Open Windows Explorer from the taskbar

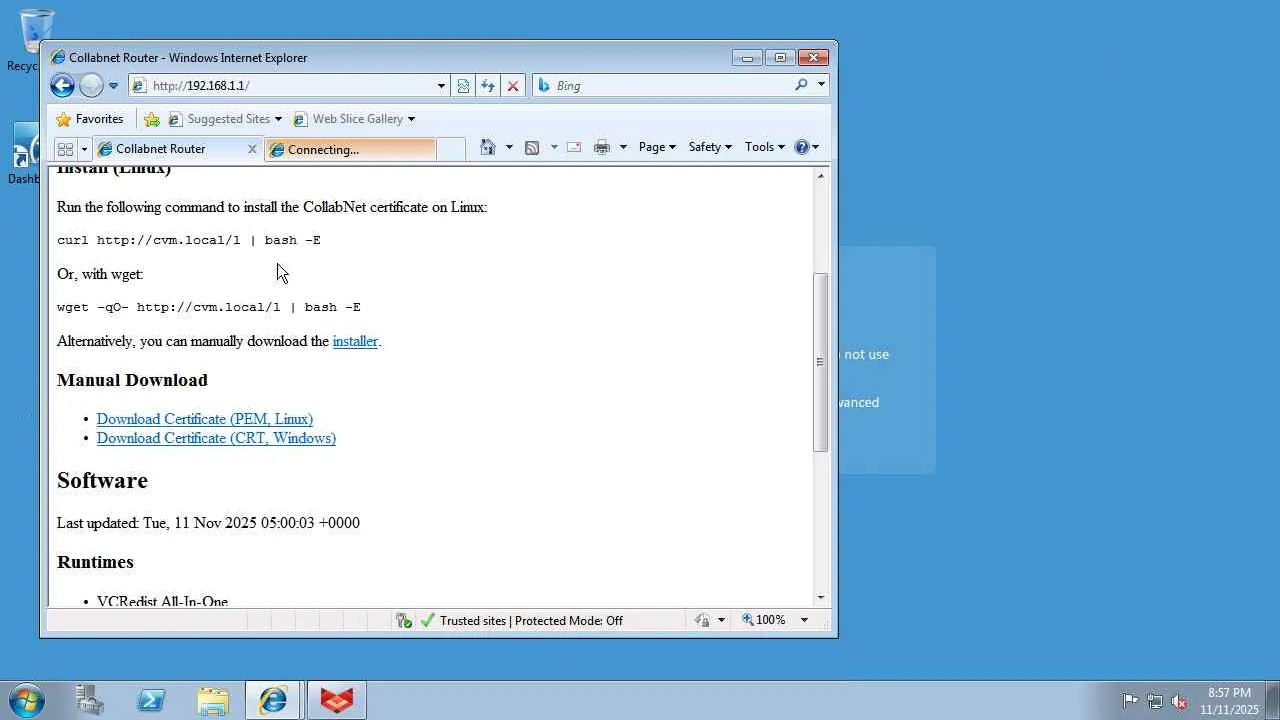pyautogui.click(x=213, y=700)
